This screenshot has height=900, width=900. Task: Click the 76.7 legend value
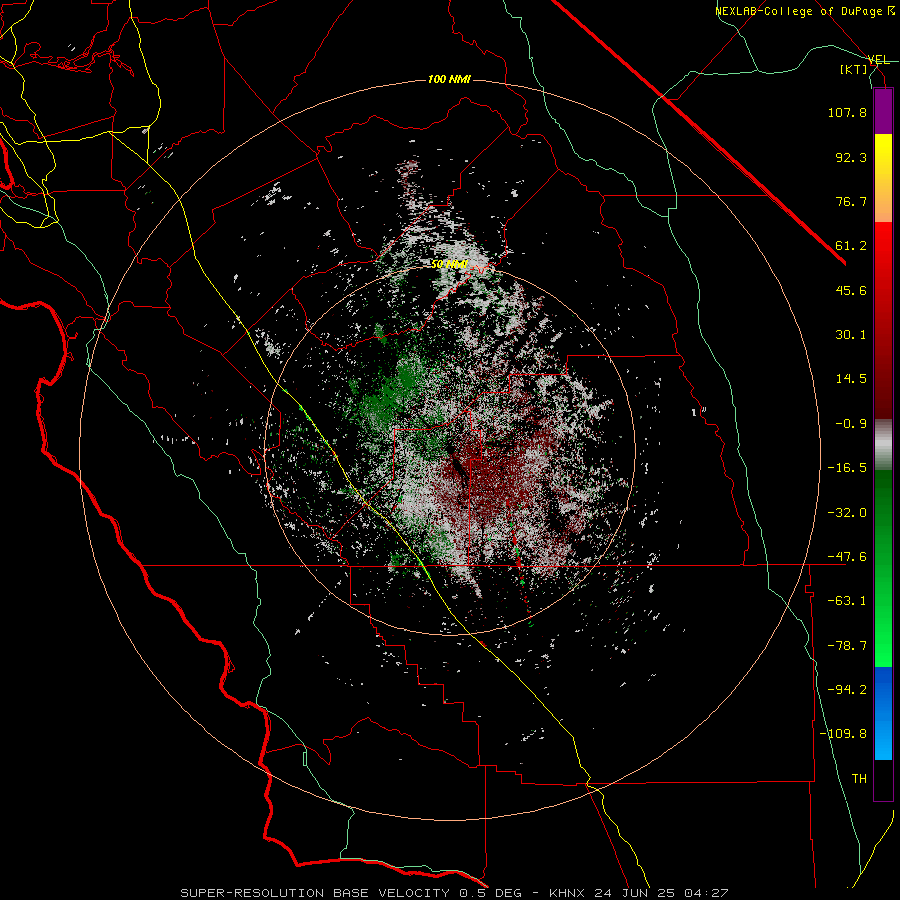(x=851, y=201)
